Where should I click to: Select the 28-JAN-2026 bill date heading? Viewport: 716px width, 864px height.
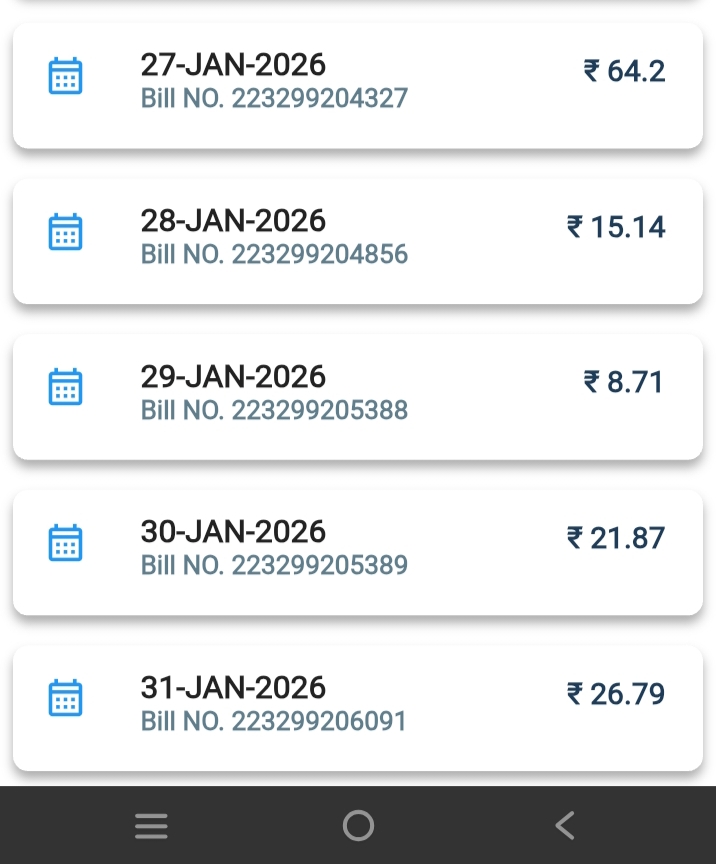(233, 220)
